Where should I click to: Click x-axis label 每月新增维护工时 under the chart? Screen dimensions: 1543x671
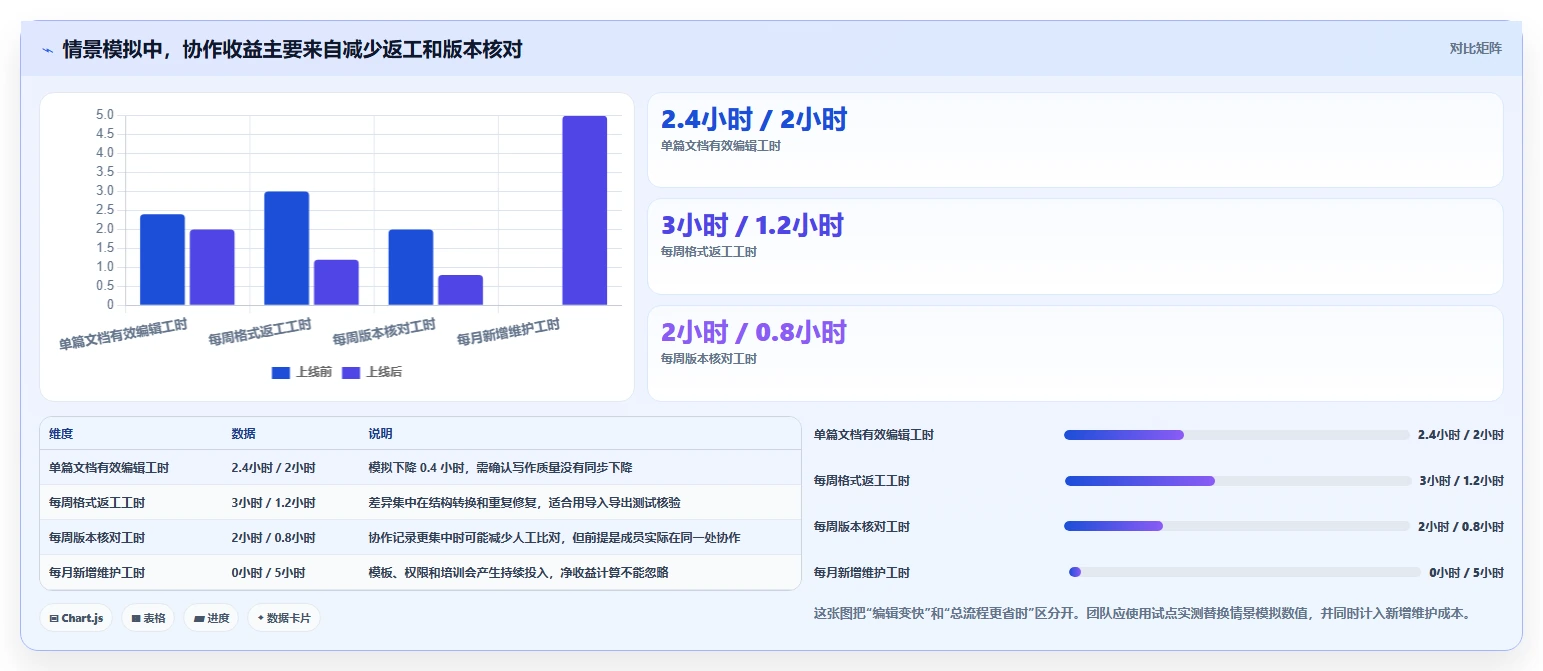[x=508, y=331]
